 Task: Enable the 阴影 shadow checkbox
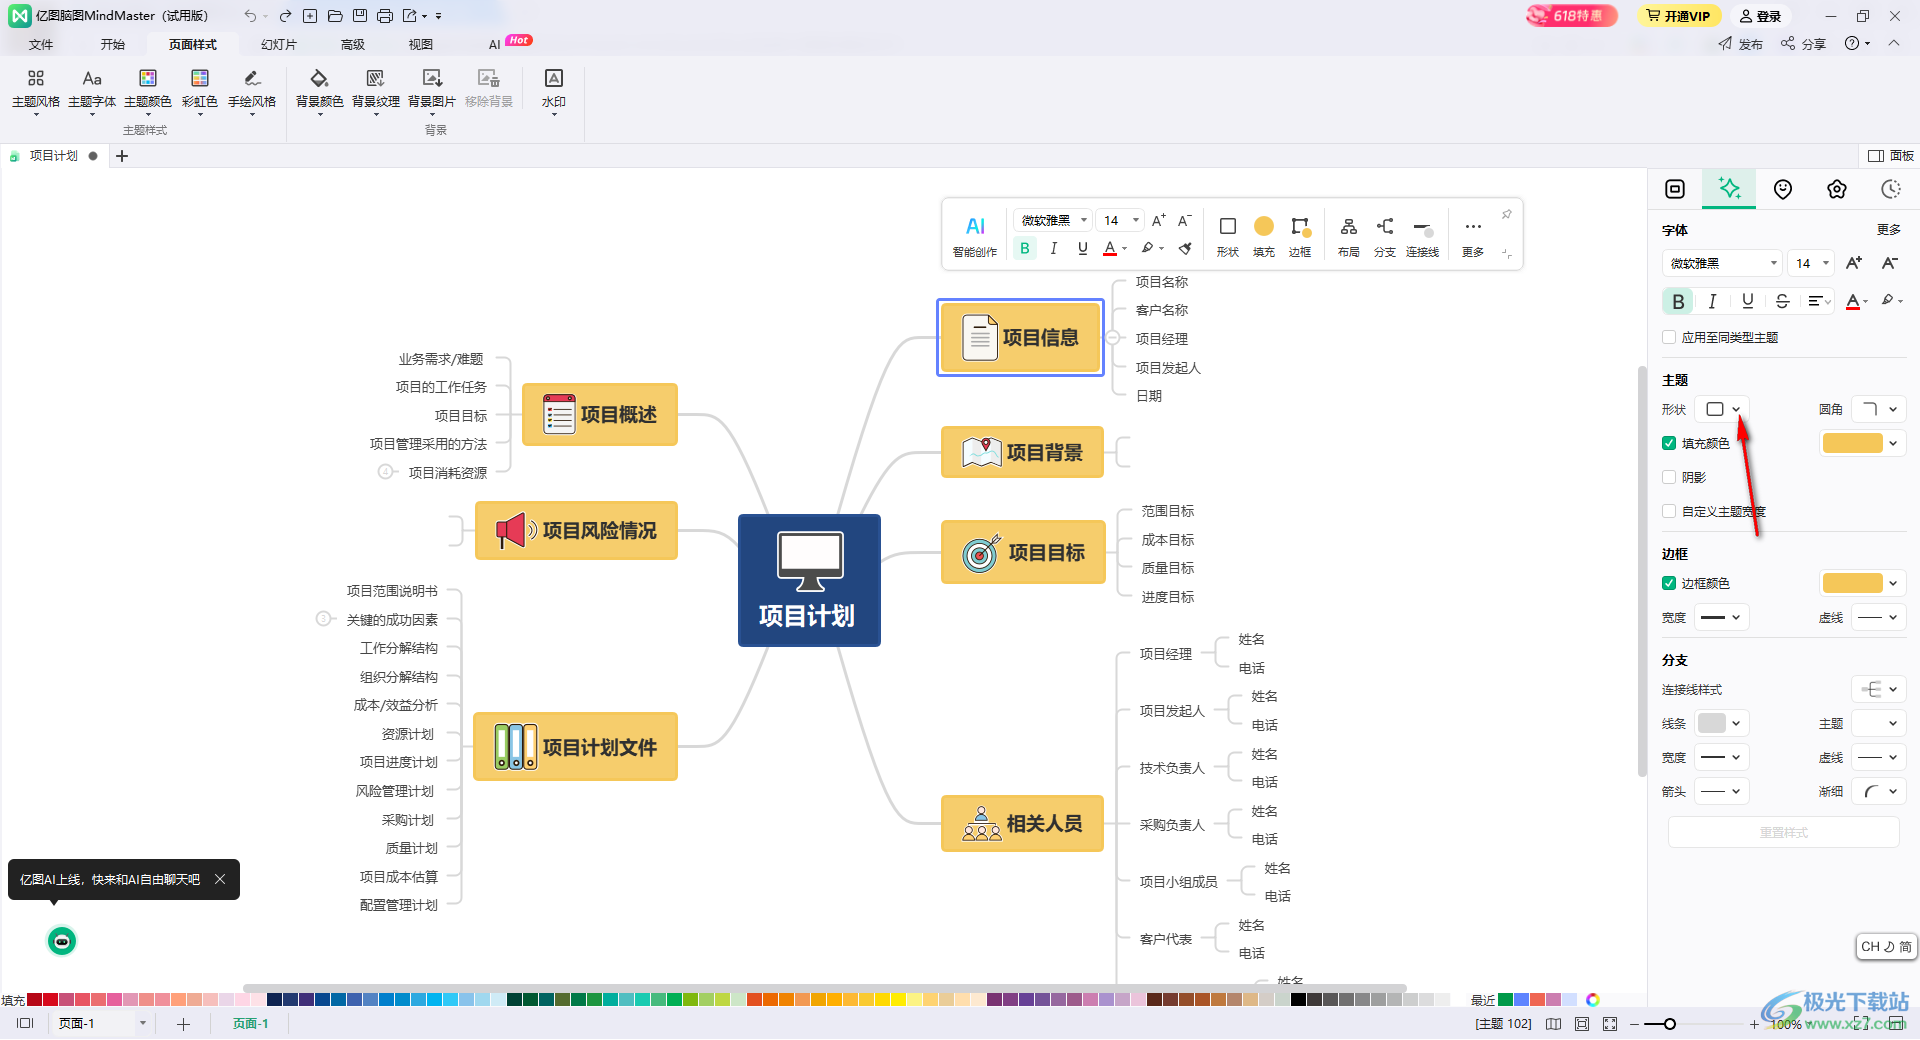pos(1669,477)
